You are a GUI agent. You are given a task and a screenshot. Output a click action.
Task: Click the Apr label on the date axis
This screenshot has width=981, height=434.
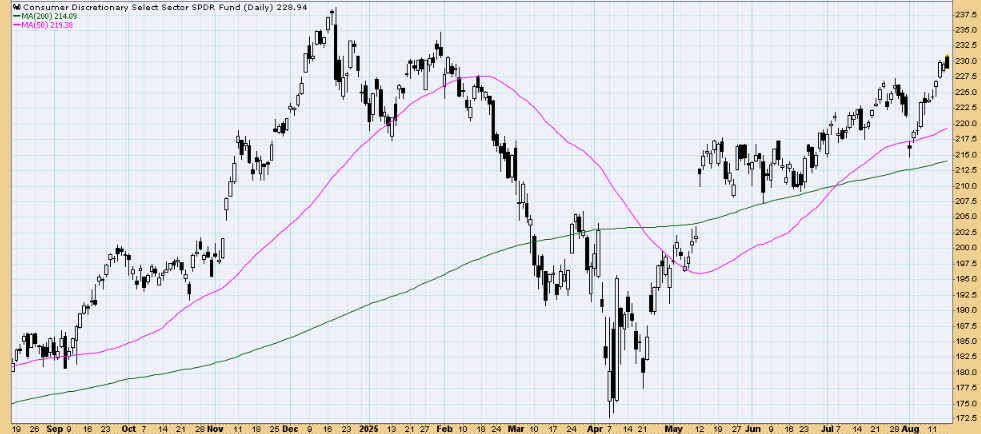tap(594, 430)
